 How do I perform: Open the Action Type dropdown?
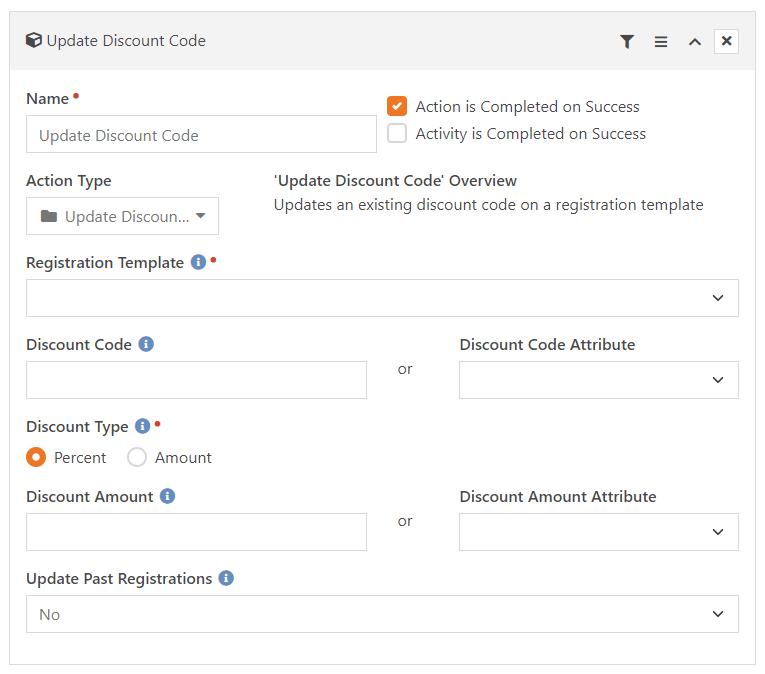122,216
